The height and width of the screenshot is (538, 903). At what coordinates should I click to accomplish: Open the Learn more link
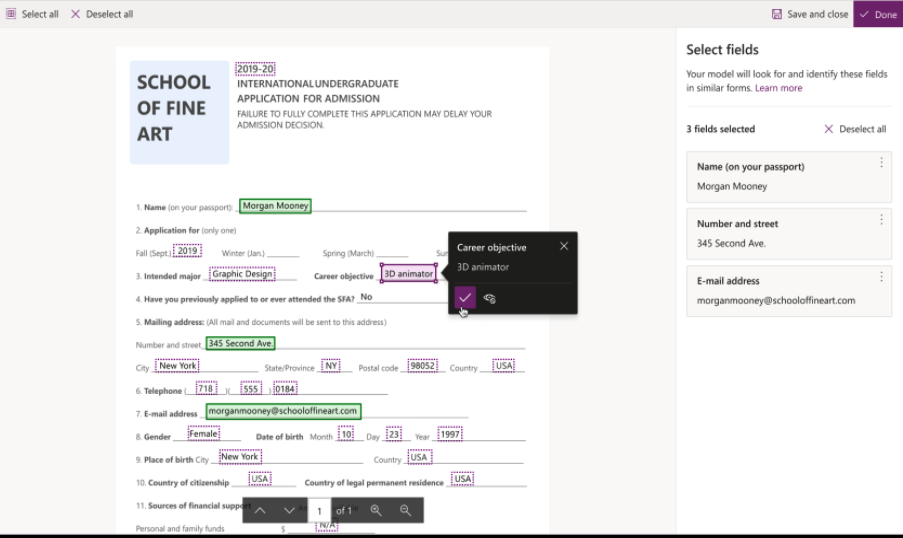point(778,88)
